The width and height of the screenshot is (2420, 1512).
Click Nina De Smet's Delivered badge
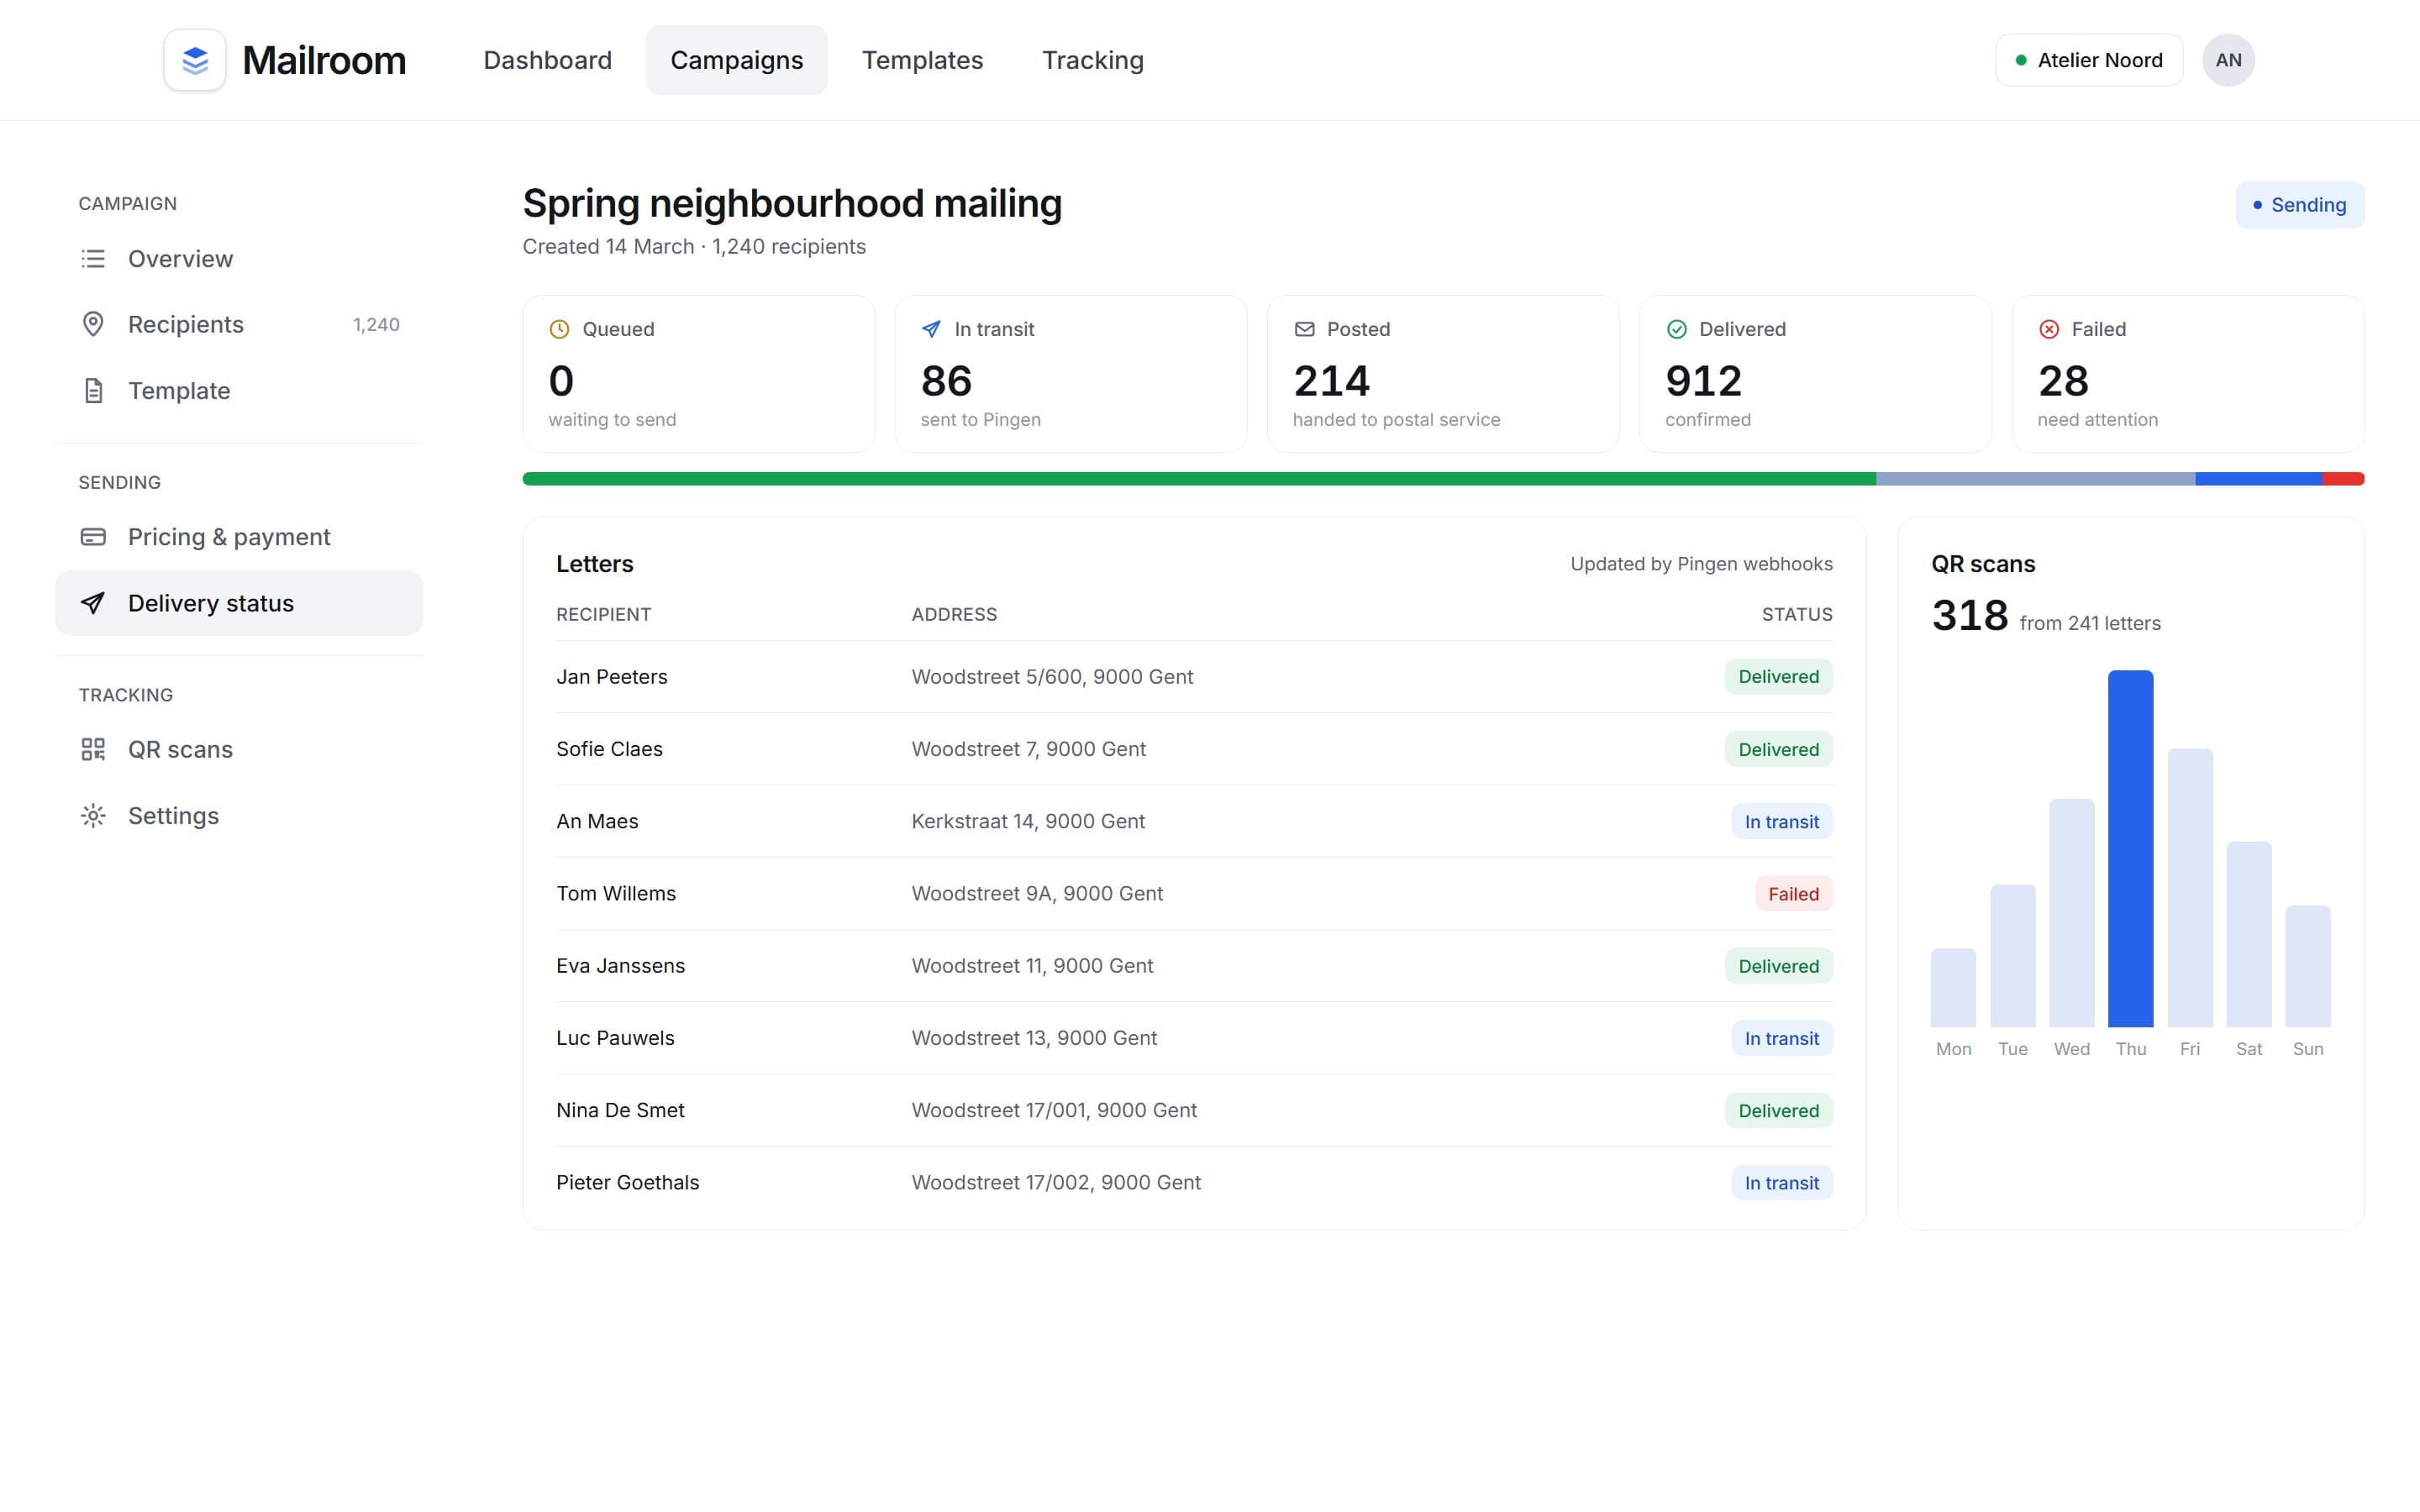1778,1111
